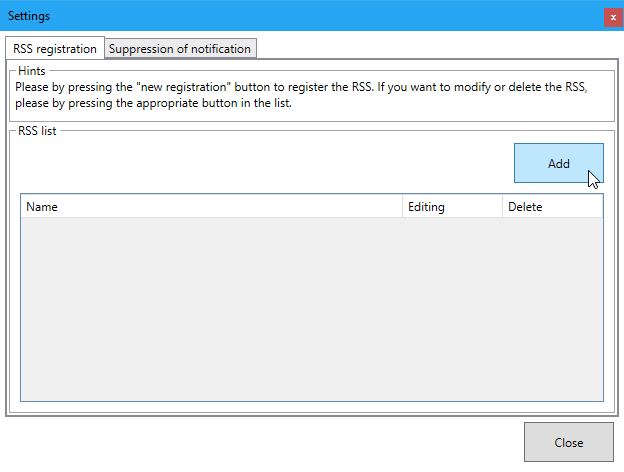Viewport: 624px width, 472px height.
Task: Click the bottom of the empty RSS list
Action: 311,390
